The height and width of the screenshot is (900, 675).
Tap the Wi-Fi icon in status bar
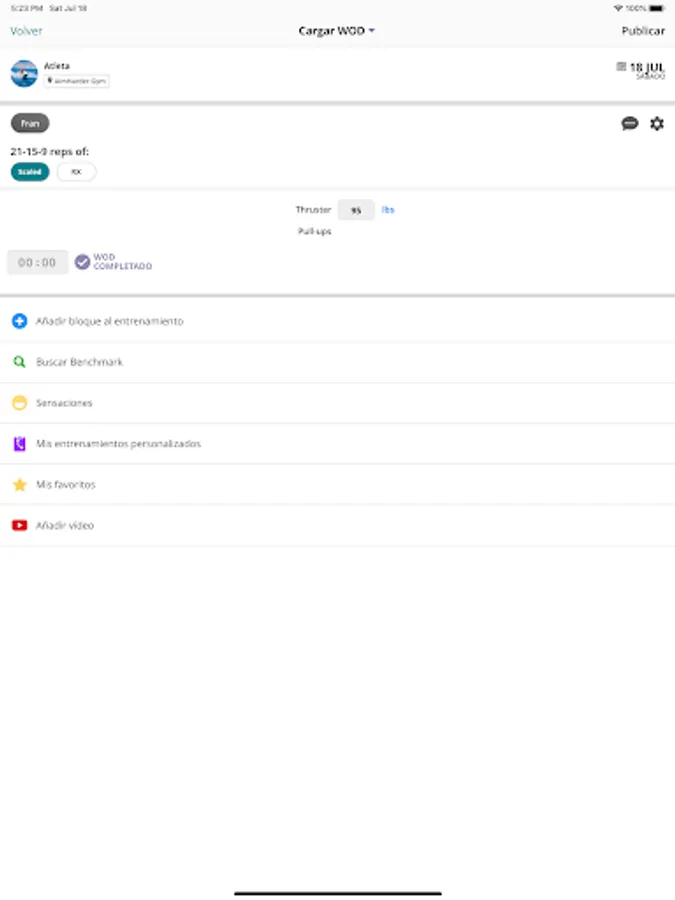click(x=618, y=8)
